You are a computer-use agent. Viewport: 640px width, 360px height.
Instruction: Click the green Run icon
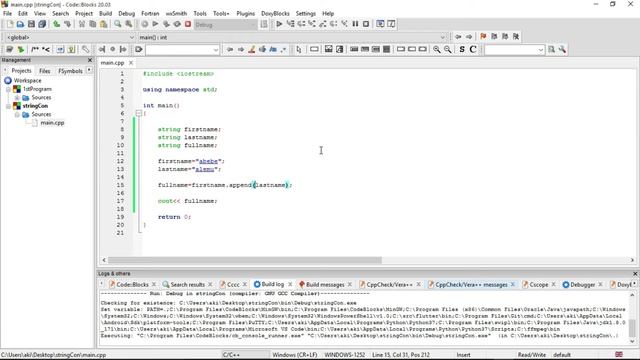coord(155,24)
